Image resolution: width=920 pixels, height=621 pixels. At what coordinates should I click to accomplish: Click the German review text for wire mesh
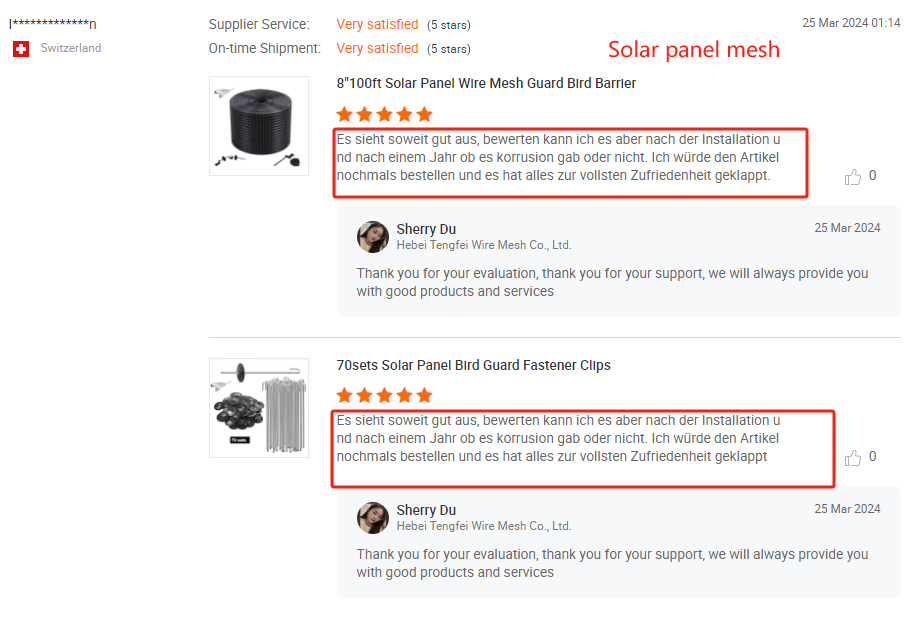[x=558, y=158]
